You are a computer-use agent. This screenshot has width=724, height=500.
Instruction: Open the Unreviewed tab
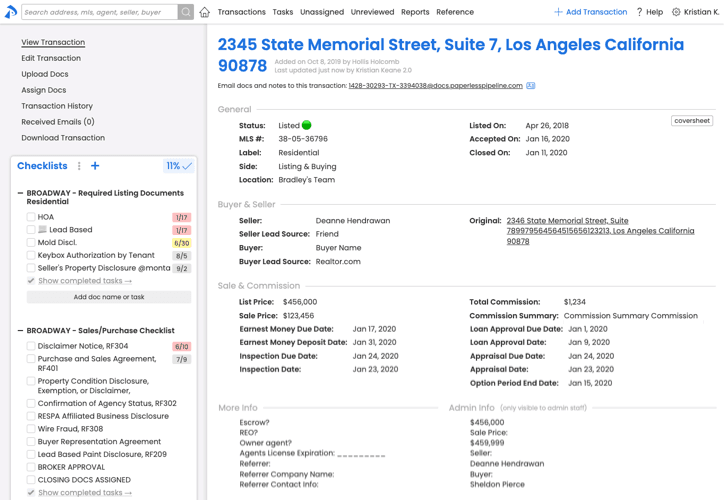(372, 12)
